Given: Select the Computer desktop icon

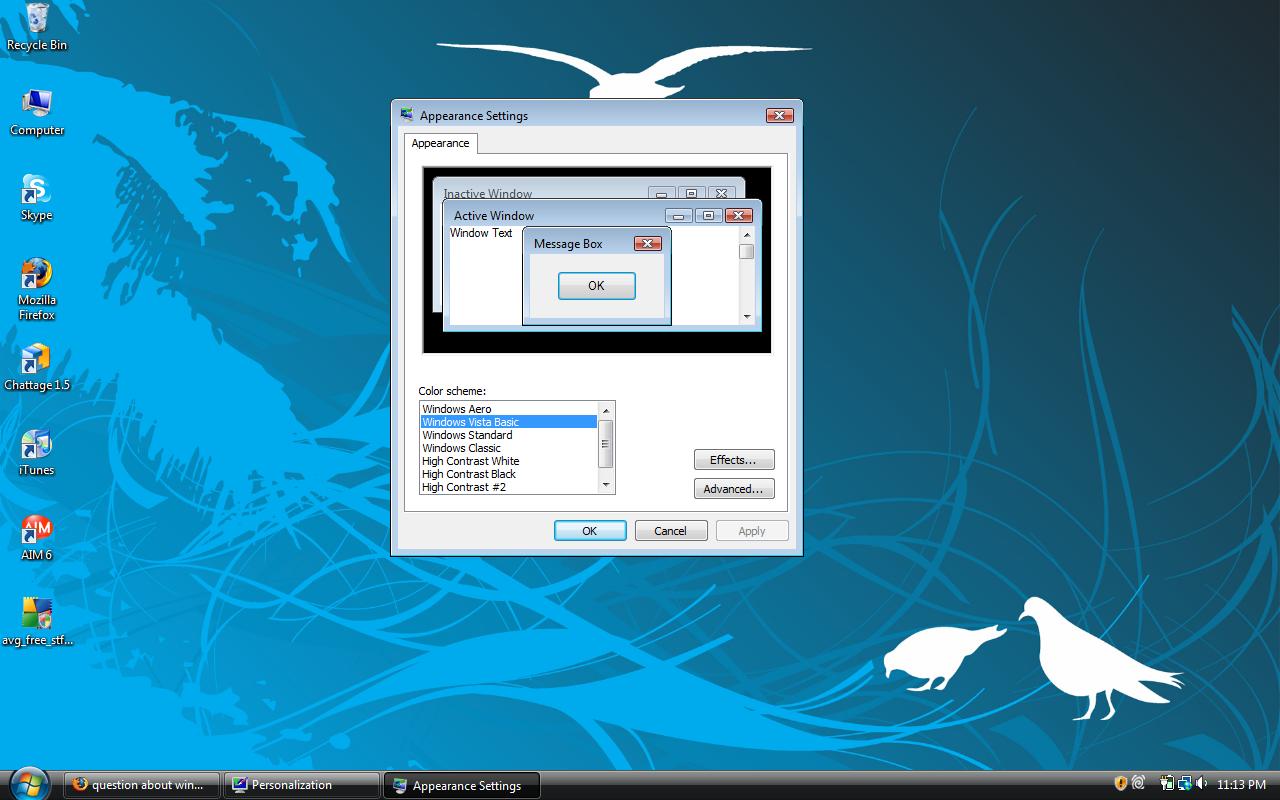Looking at the screenshot, I should [37, 112].
